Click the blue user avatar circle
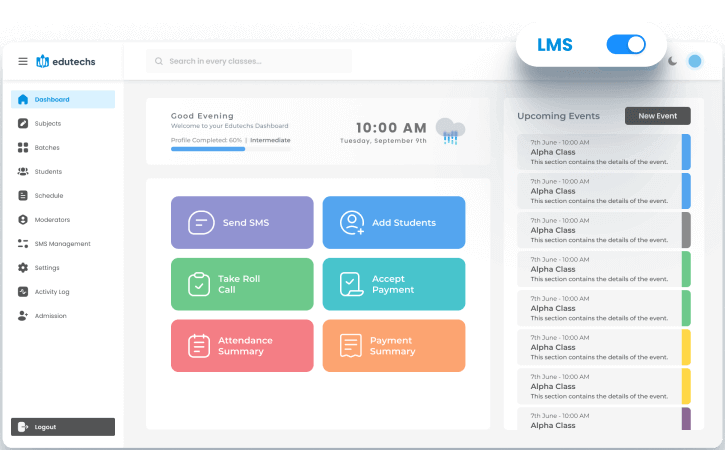The height and width of the screenshot is (450, 725). point(695,61)
